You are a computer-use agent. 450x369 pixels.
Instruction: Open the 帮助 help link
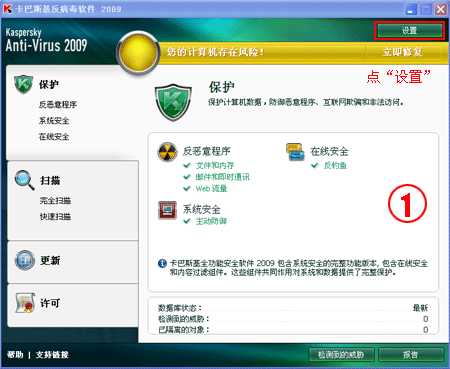coord(15,355)
